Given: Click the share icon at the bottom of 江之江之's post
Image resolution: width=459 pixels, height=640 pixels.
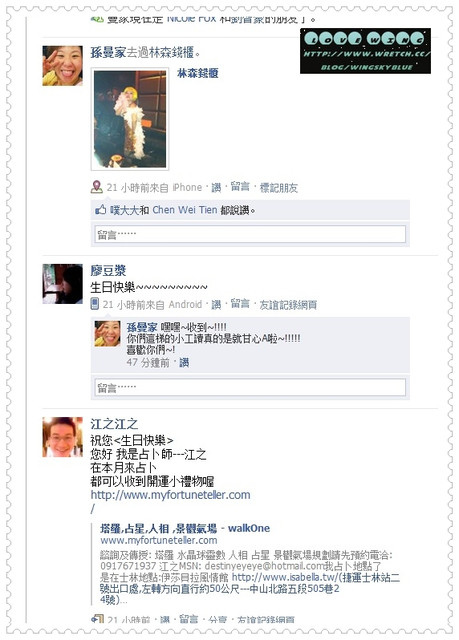Looking at the screenshot, I should click(x=97, y=619).
